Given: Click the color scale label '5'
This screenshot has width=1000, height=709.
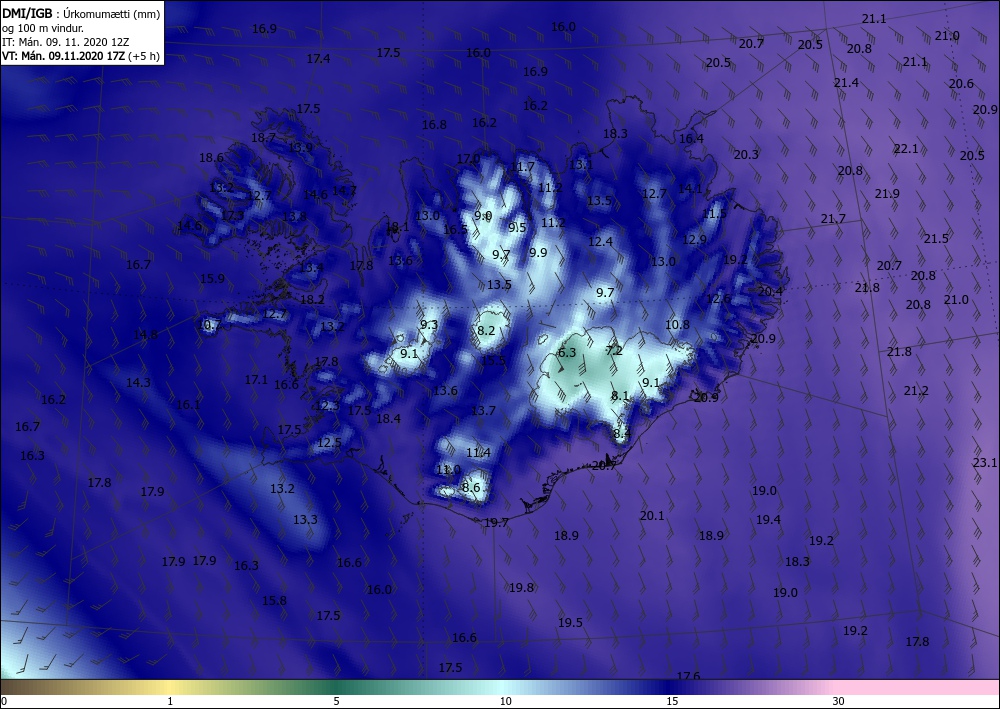Looking at the screenshot, I should [336, 701].
